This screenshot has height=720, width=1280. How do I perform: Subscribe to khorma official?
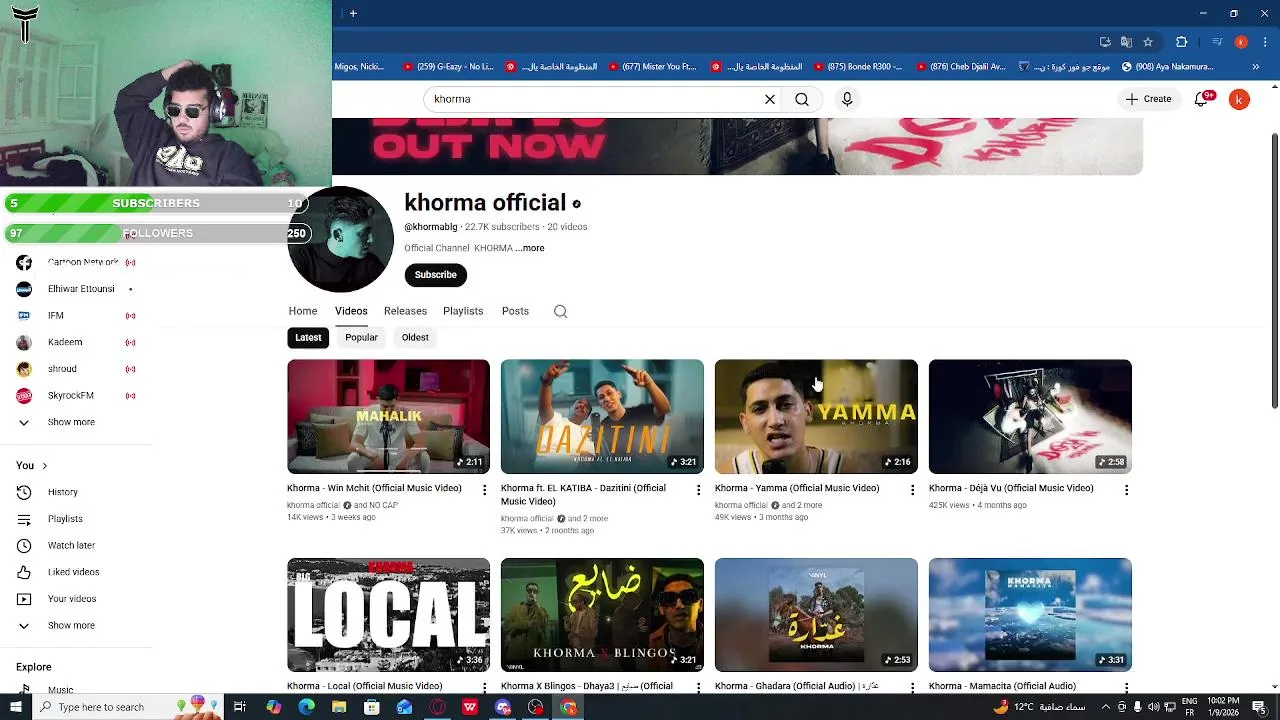pyautogui.click(x=435, y=275)
